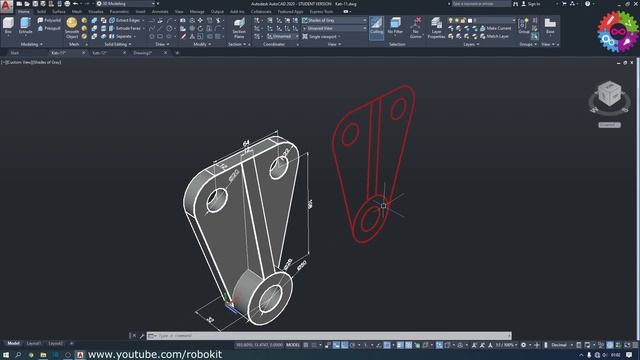Image resolution: width=640 pixels, height=360 pixels.
Task: Open the Decimal units dropdown in status bar
Action: (561, 345)
